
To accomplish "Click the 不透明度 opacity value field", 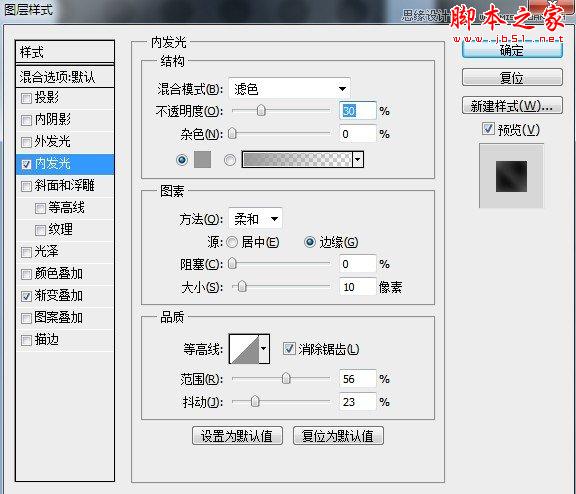I will coord(358,111).
